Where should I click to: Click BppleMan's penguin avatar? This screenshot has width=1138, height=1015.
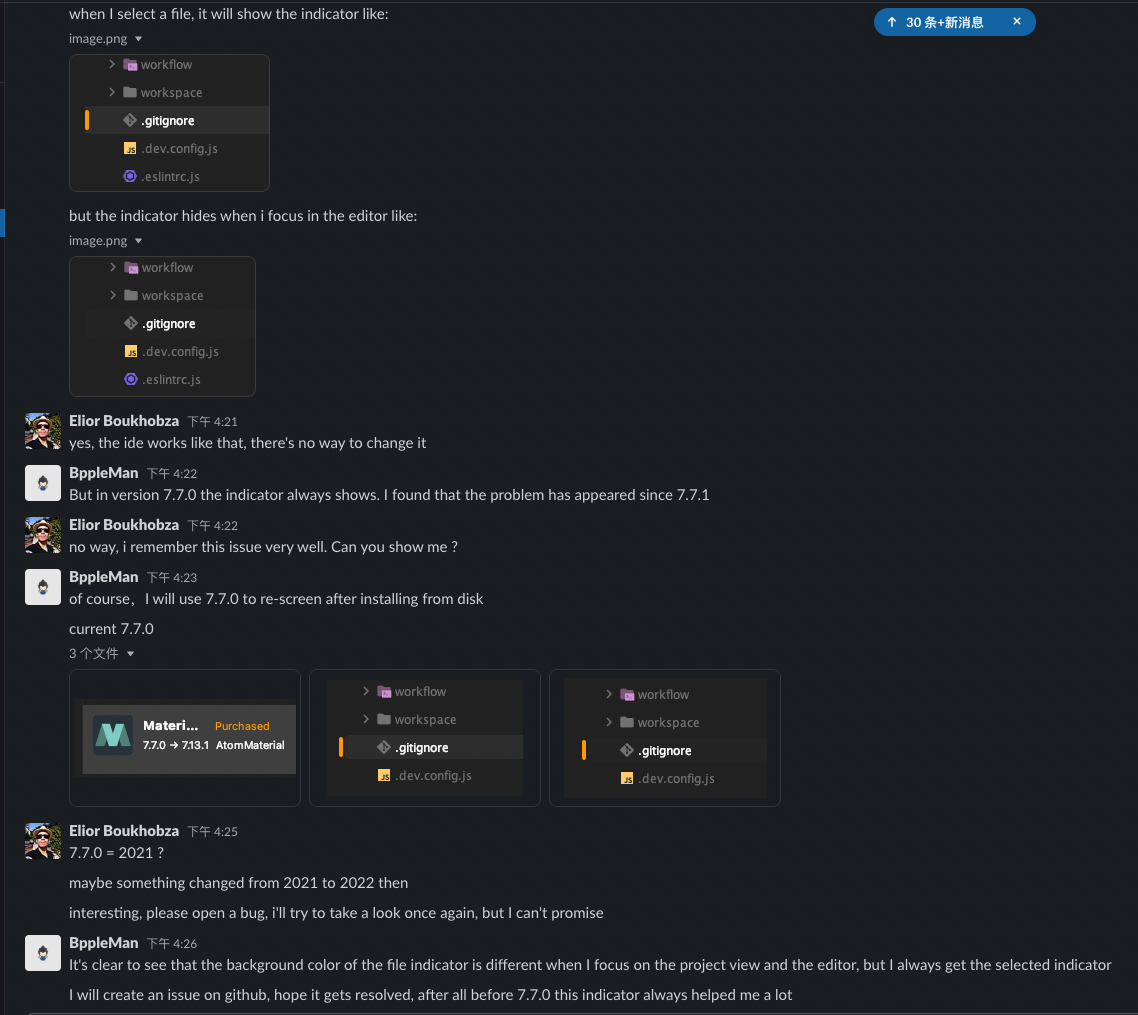(x=42, y=483)
